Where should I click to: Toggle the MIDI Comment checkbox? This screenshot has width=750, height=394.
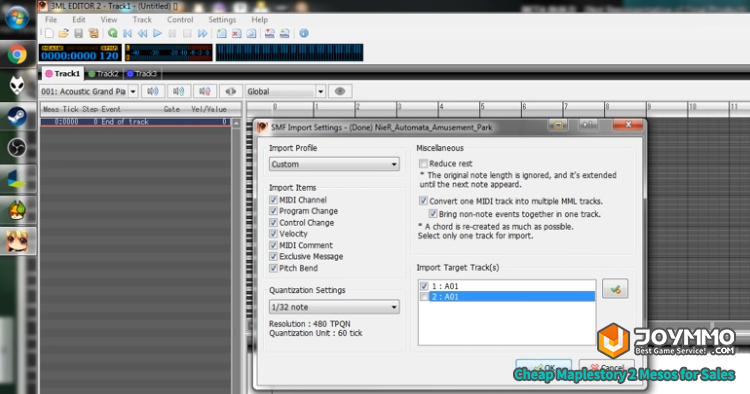[273, 245]
